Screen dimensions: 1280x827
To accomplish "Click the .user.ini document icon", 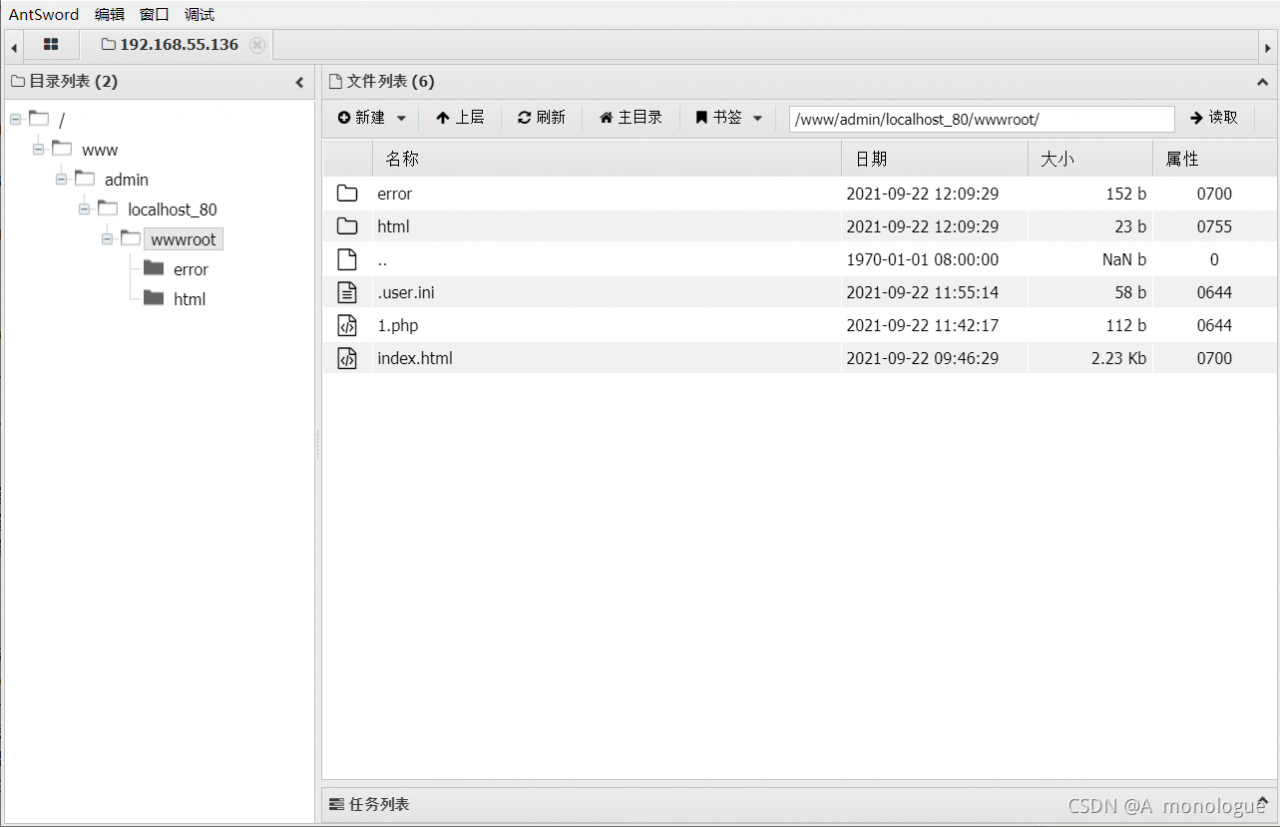I will tap(347, 293).
